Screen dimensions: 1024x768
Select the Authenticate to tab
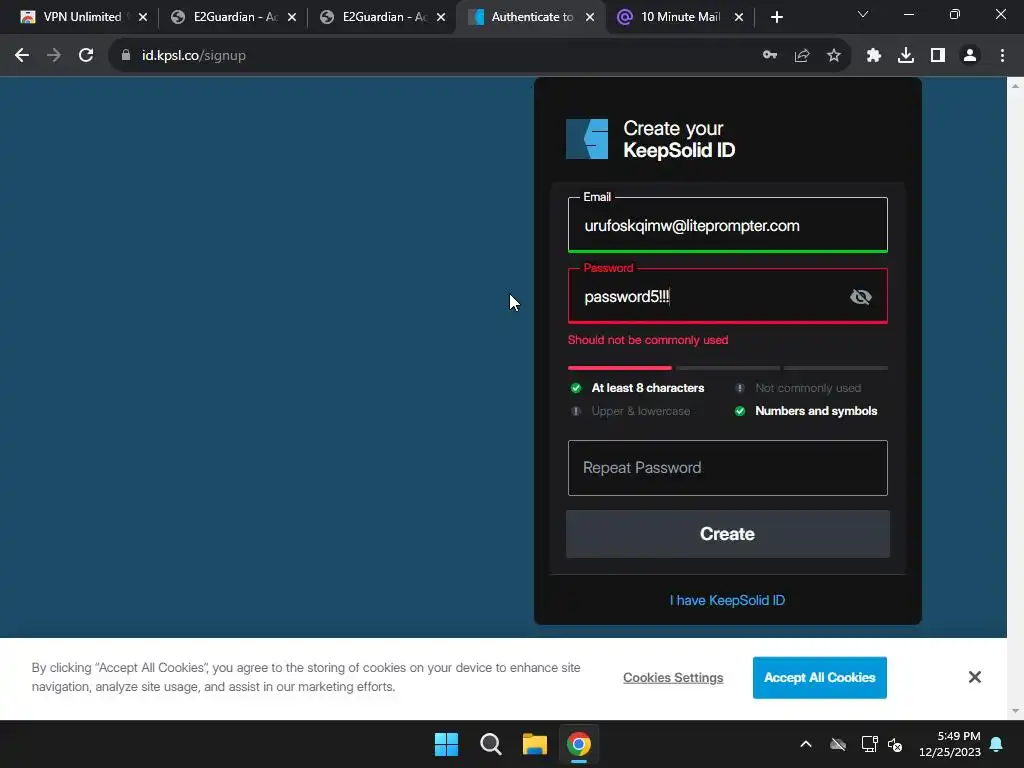pos(532,17)
